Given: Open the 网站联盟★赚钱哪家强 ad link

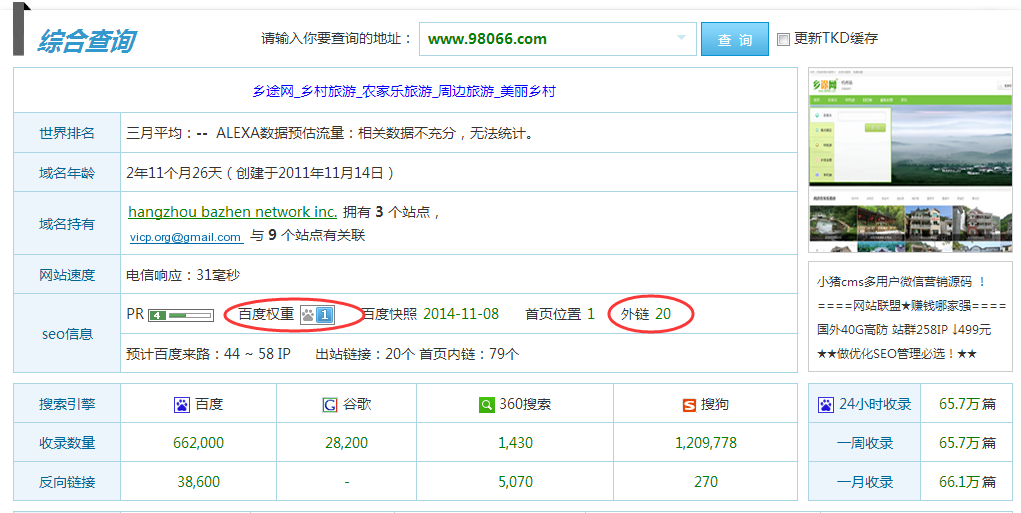Looking at the screenshot, I should tap(912, 305).
